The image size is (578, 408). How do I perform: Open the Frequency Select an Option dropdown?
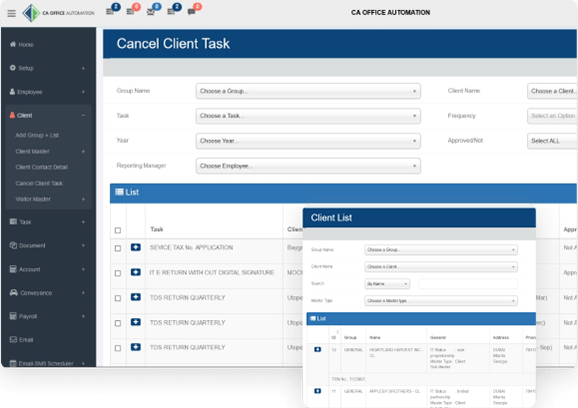pos(552,116)
